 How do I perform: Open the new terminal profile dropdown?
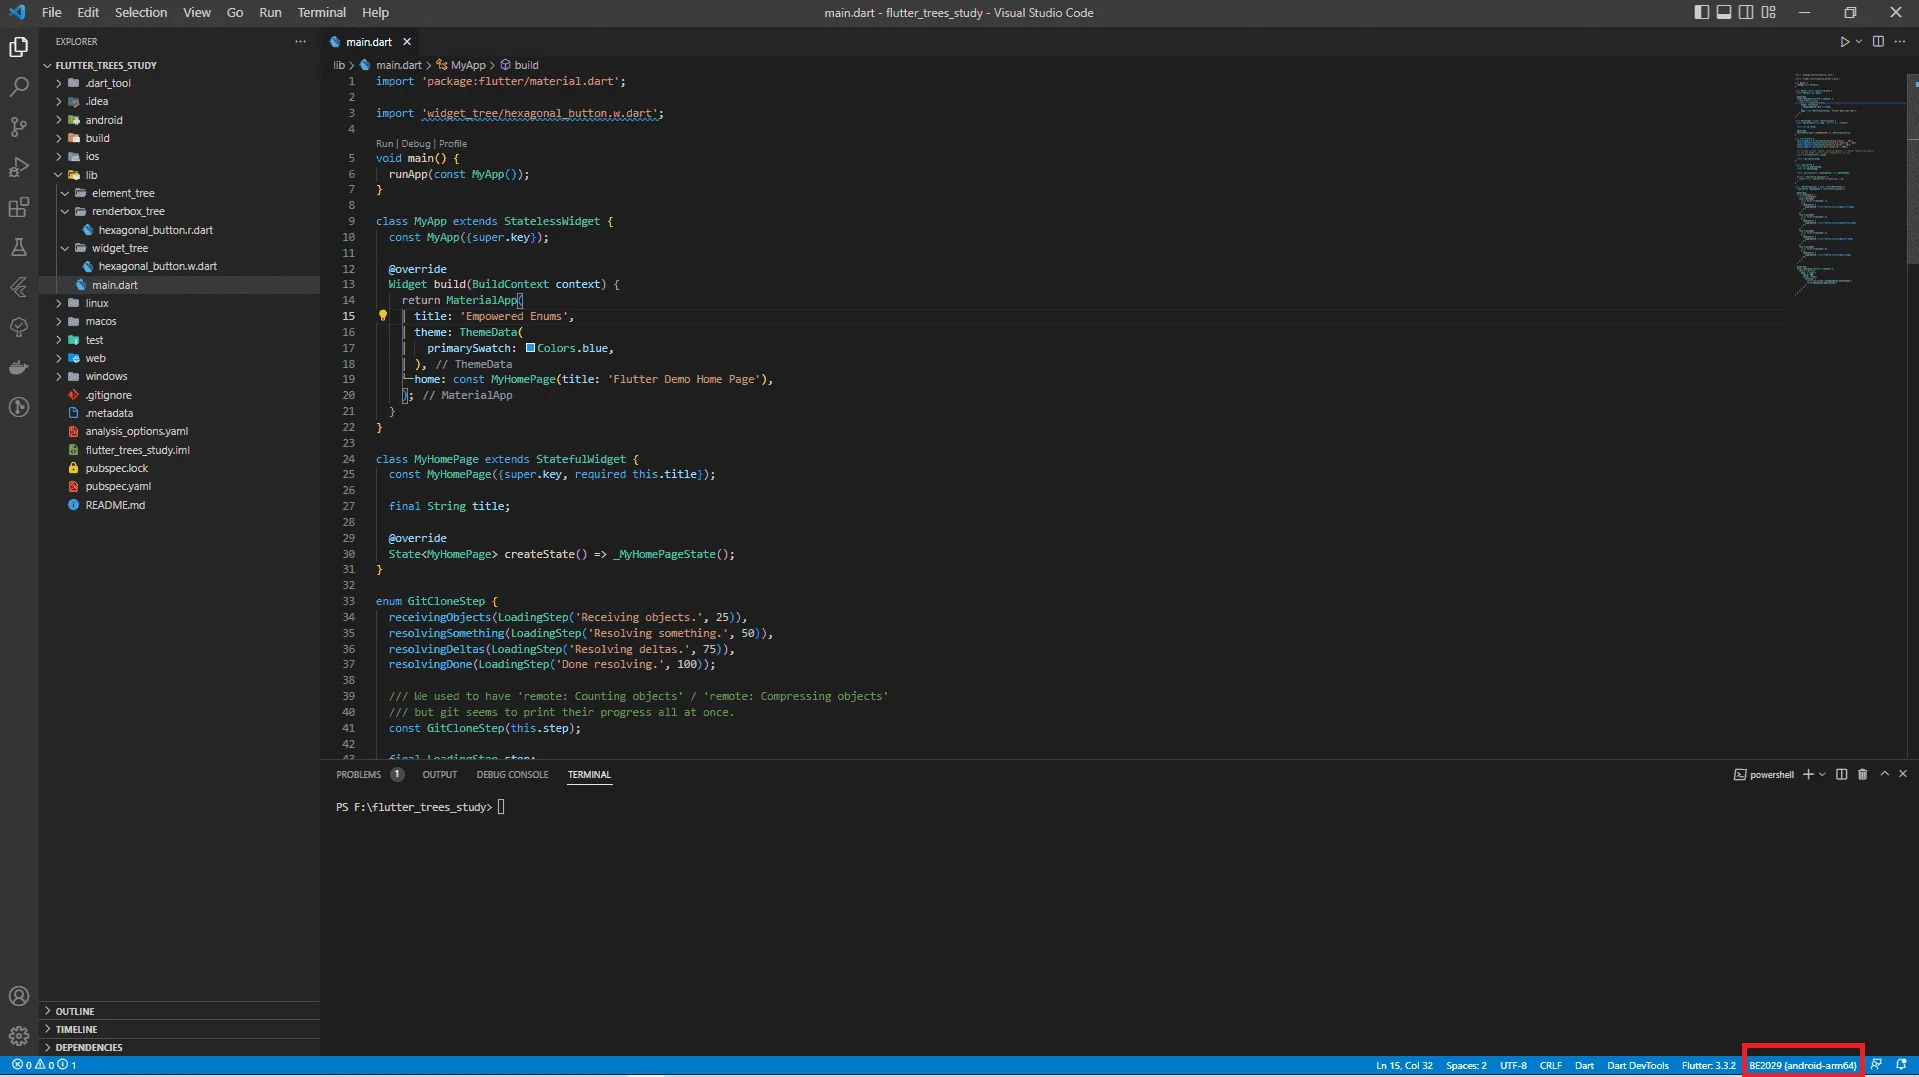pyautogui.click(x=1822, y=775)
